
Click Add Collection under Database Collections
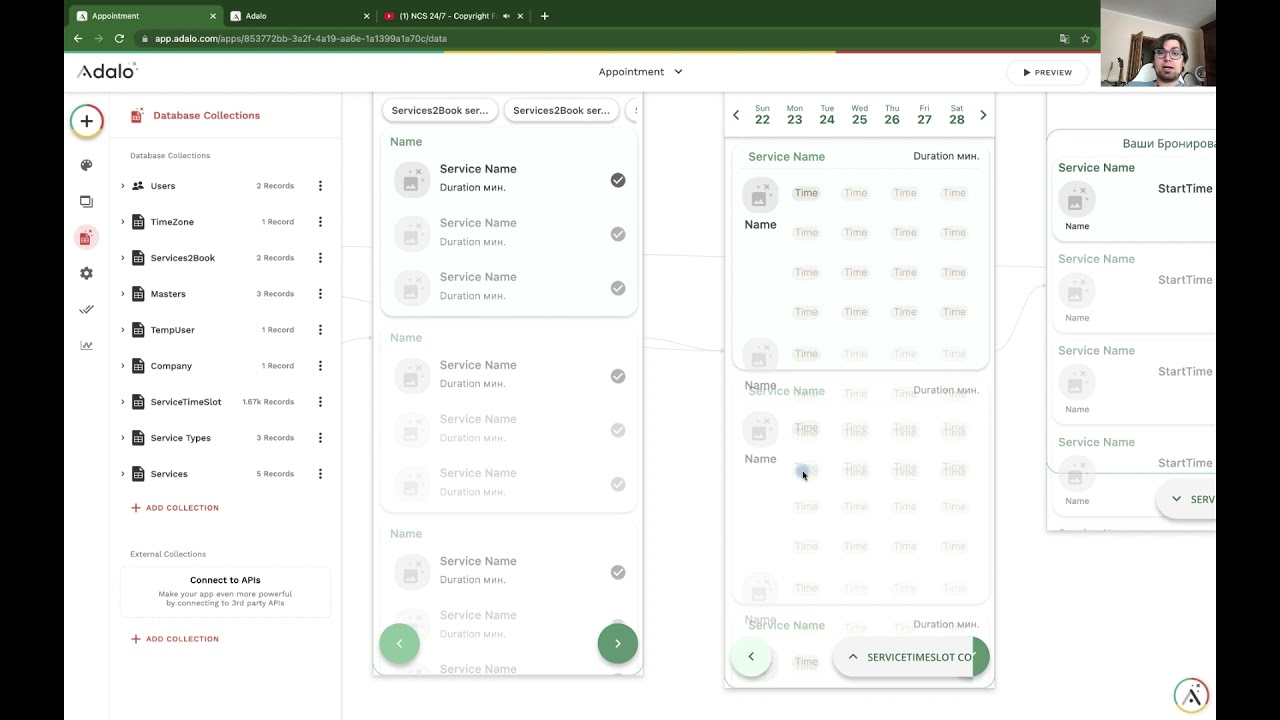(x=175, y=508)
